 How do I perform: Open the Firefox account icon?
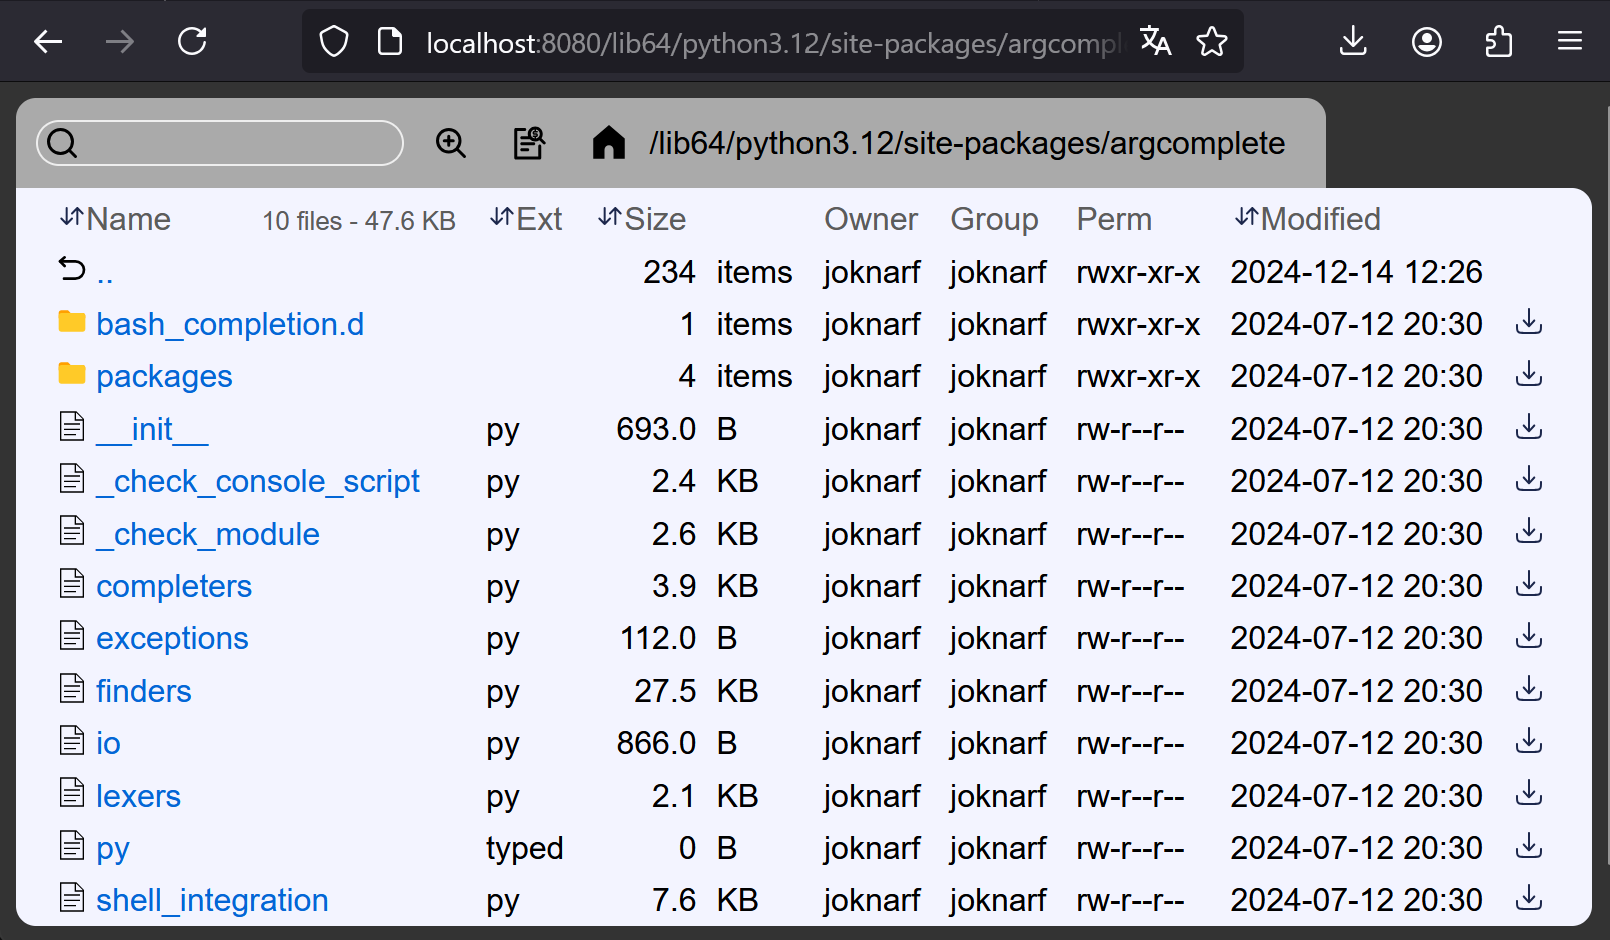click(x=1426, y=42)
